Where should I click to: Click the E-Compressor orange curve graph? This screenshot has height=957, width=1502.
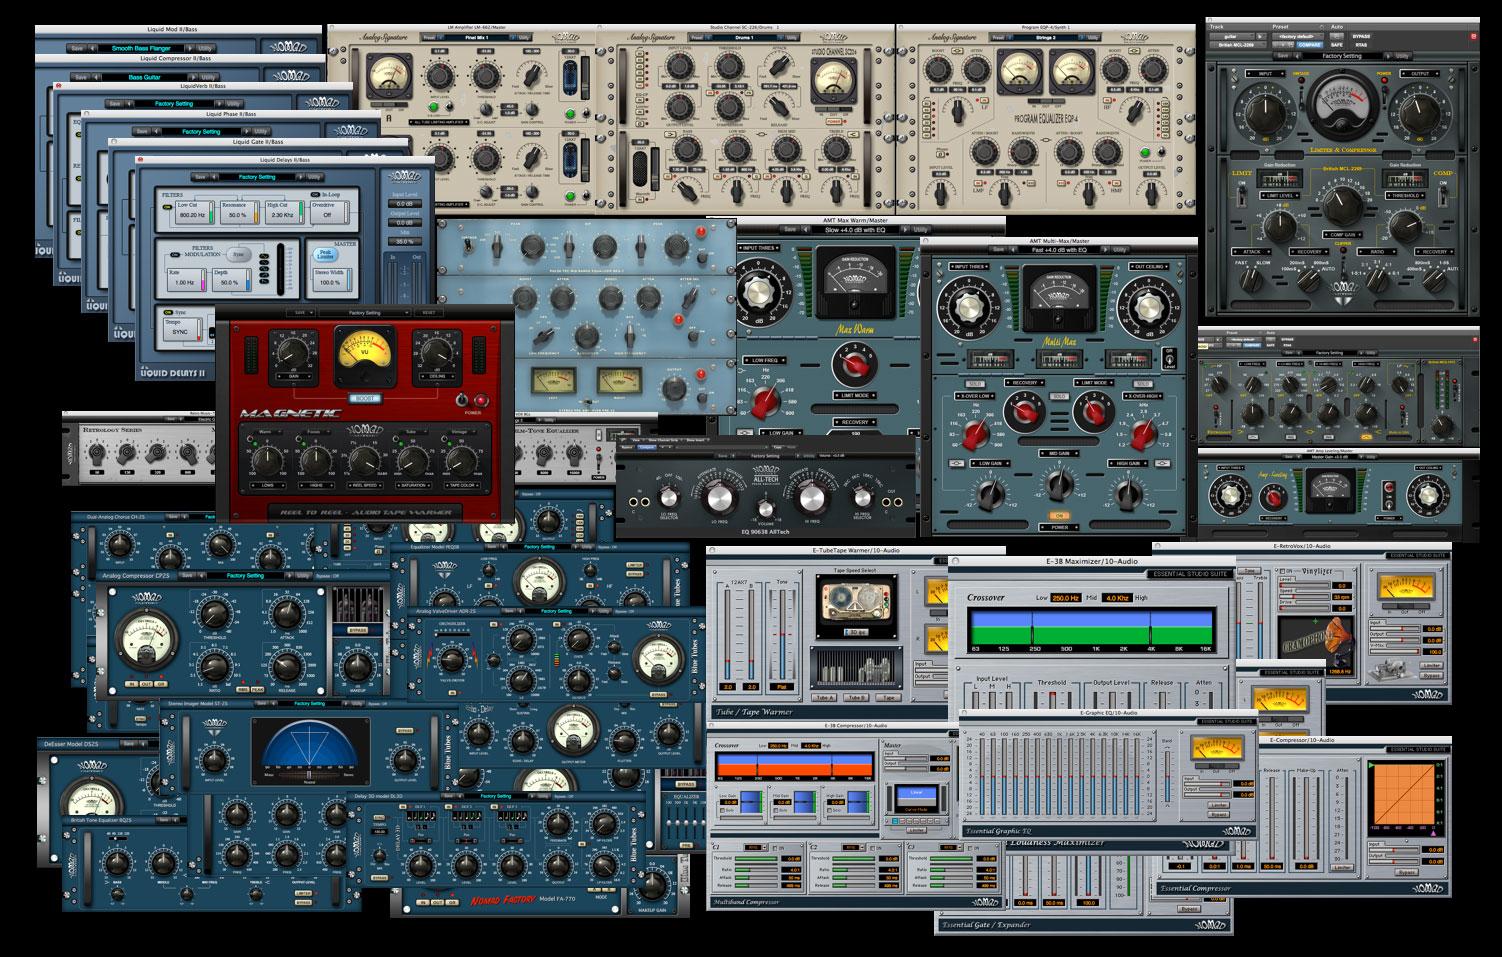(1403, 794)
